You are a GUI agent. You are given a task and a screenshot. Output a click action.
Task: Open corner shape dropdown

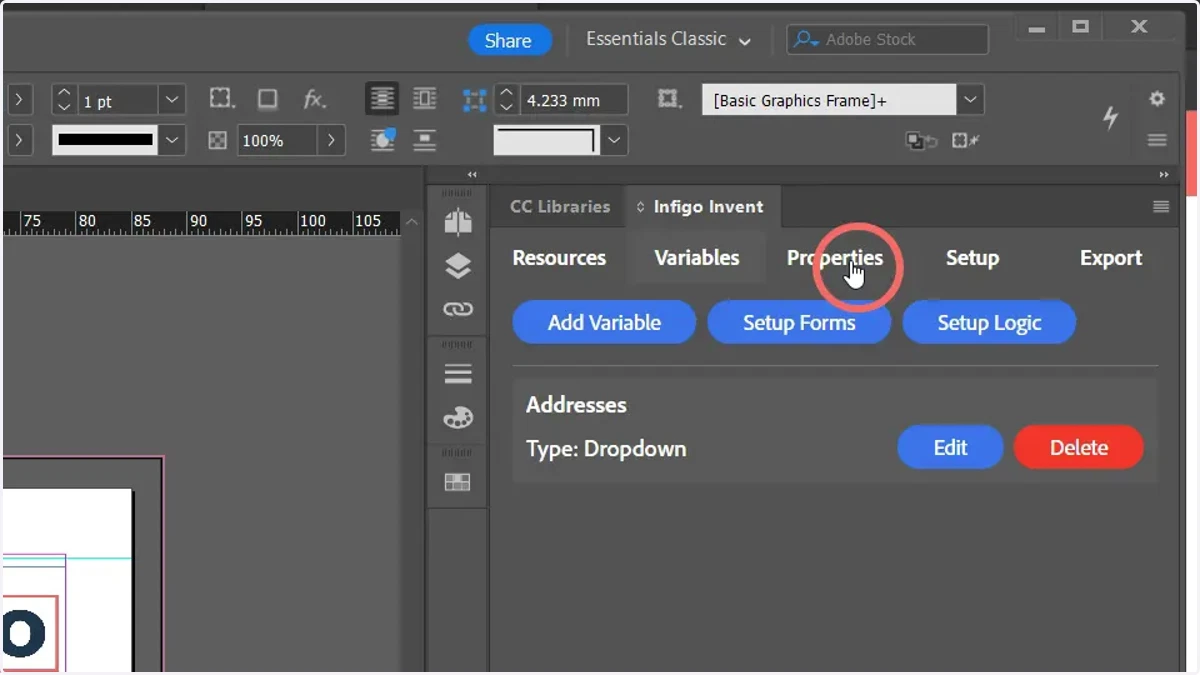tap(614, 140)
